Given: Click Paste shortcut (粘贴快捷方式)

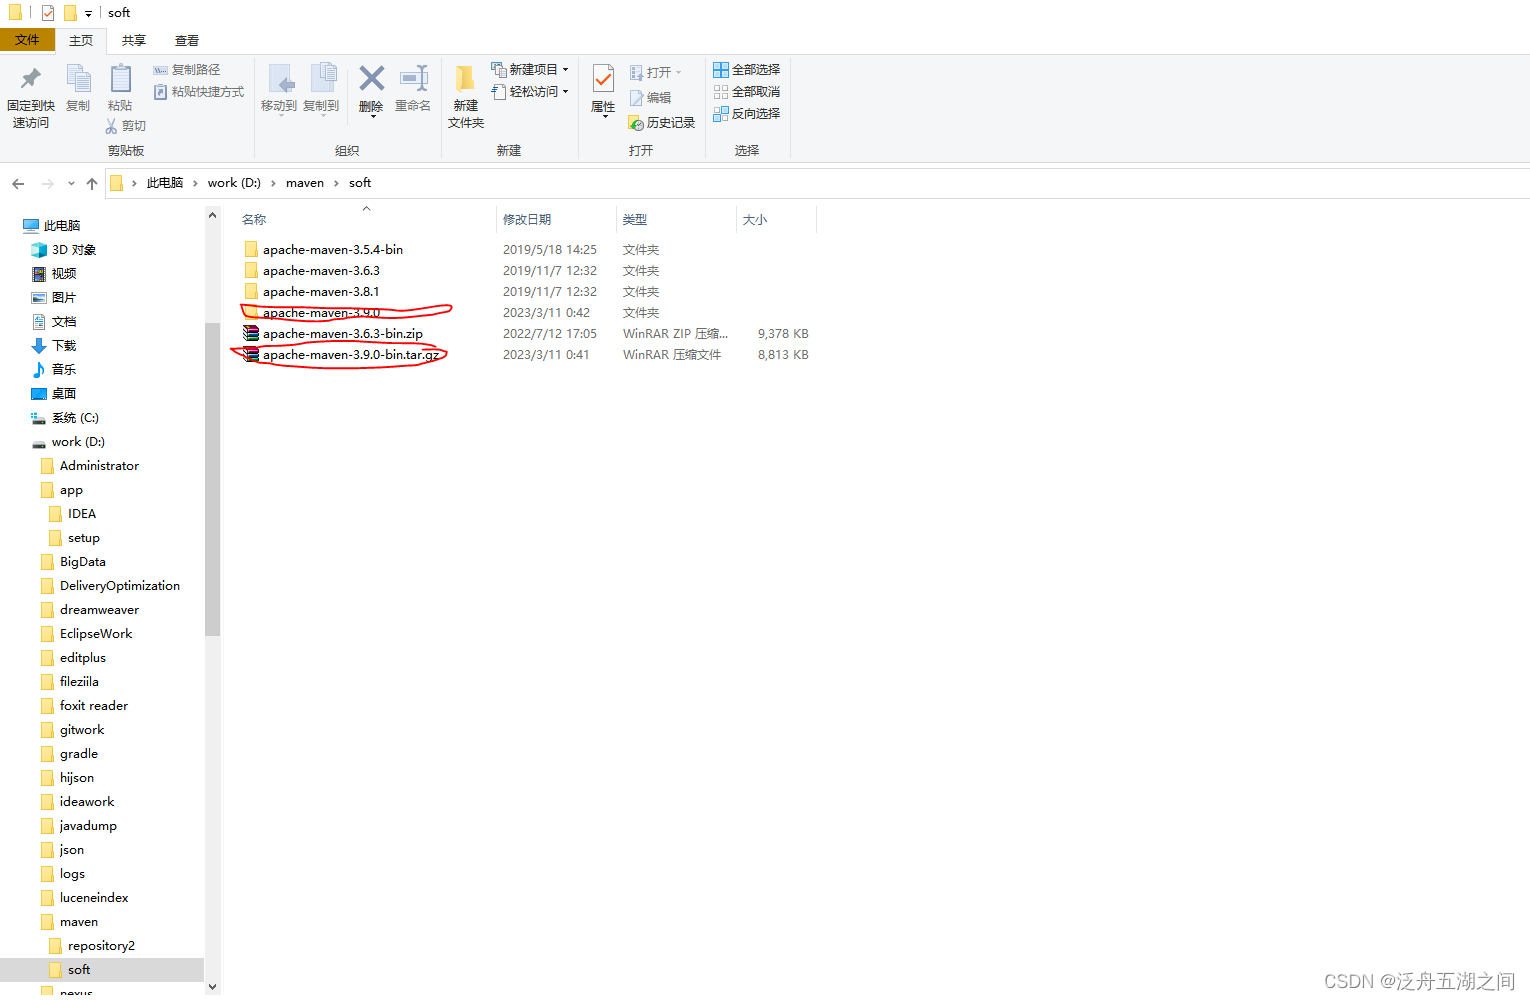Looking at the screenshot, I should [199, 92].
